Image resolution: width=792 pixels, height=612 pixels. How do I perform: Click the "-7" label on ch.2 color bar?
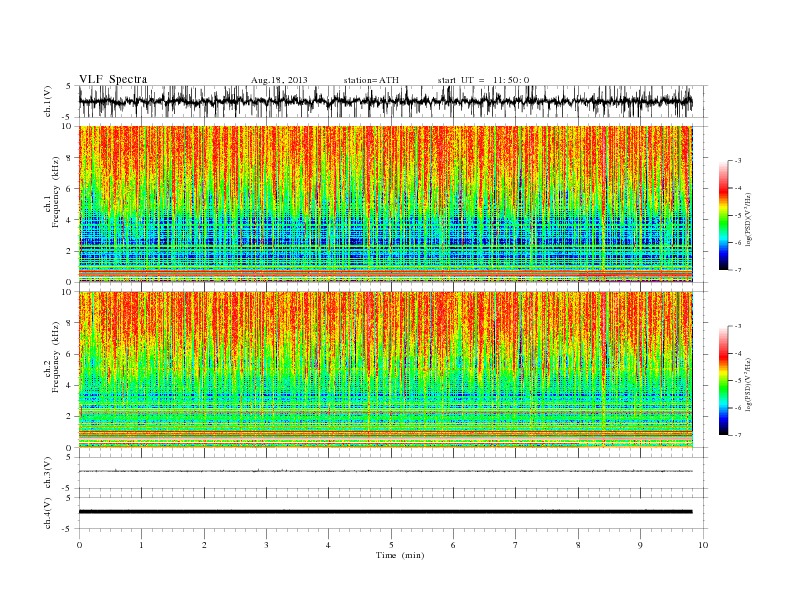[737, 435]
